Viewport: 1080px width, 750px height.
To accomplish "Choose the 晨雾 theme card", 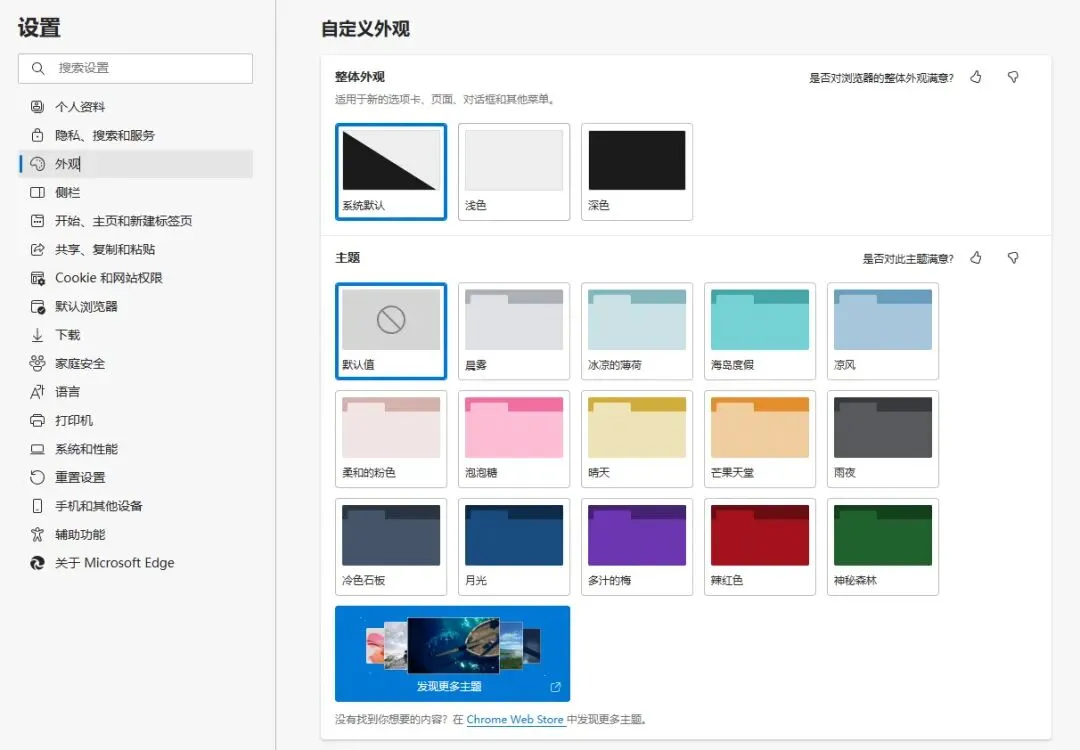I will [514, 331].
